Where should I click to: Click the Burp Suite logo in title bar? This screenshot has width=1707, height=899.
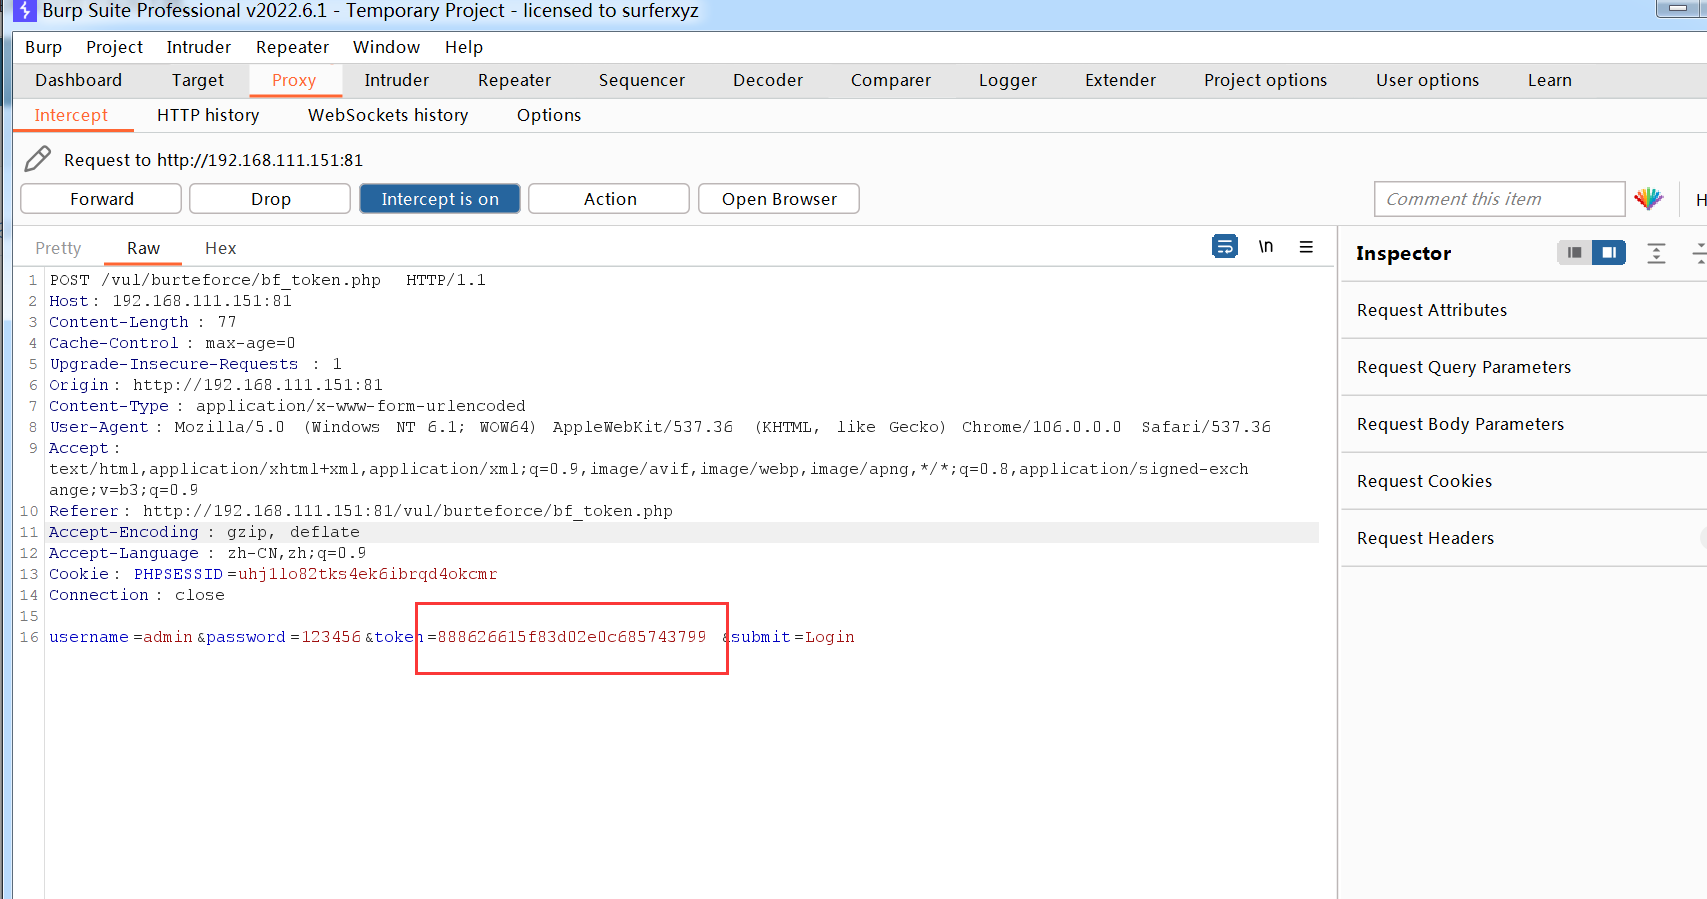tap(24, 11)
